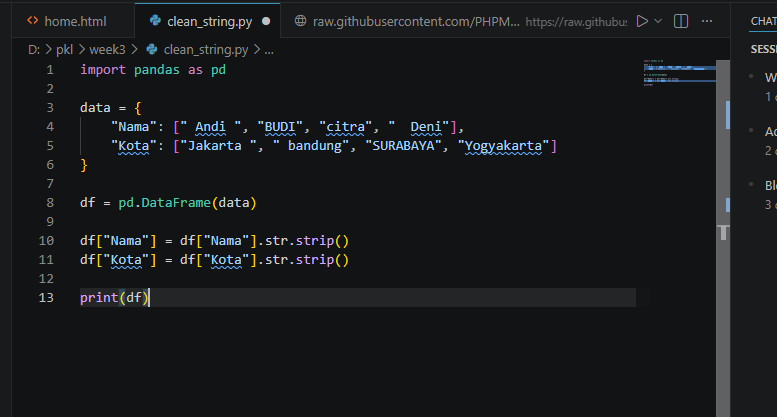Viewport: 777px width, 417px height.
Task: Select the clean_string.py editor tab
Action: 207,21
